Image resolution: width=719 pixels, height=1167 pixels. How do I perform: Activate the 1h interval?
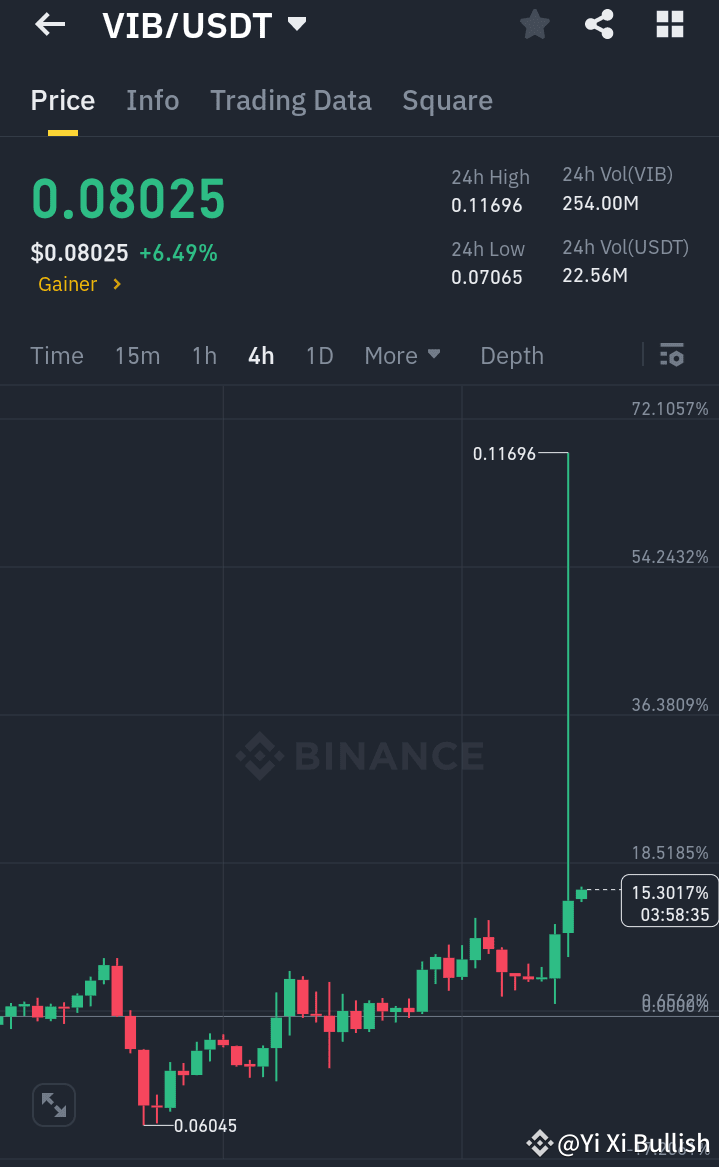(x=203, y=355)
